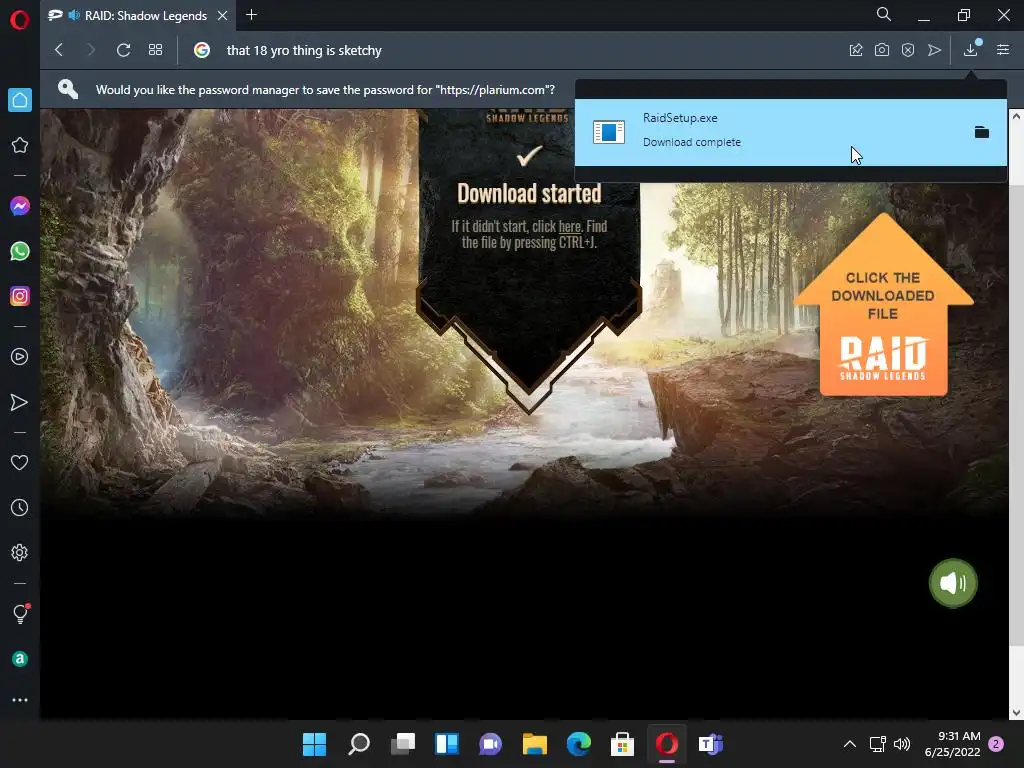Open the My Flow send icon in toolbar

[x=935, y=50]
